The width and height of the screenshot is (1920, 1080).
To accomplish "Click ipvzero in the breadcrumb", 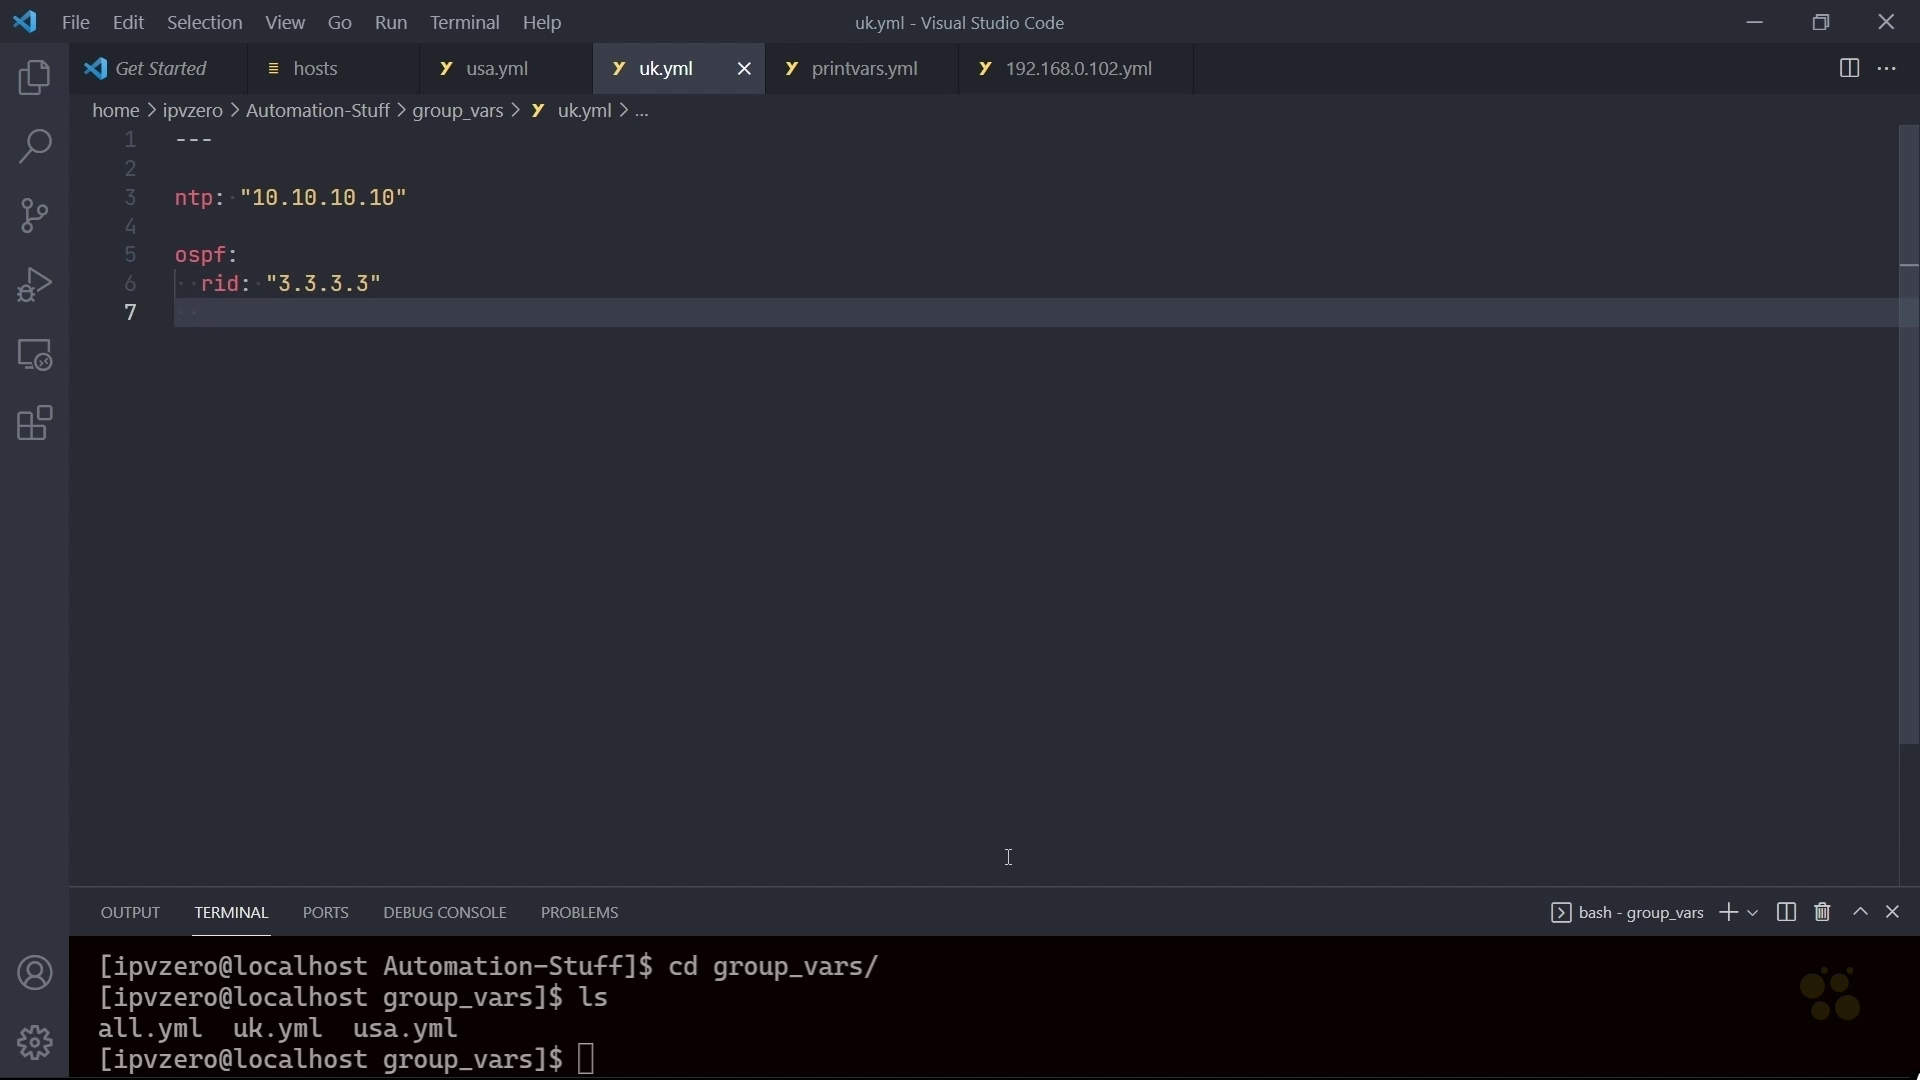I will [x=193, y=111].
